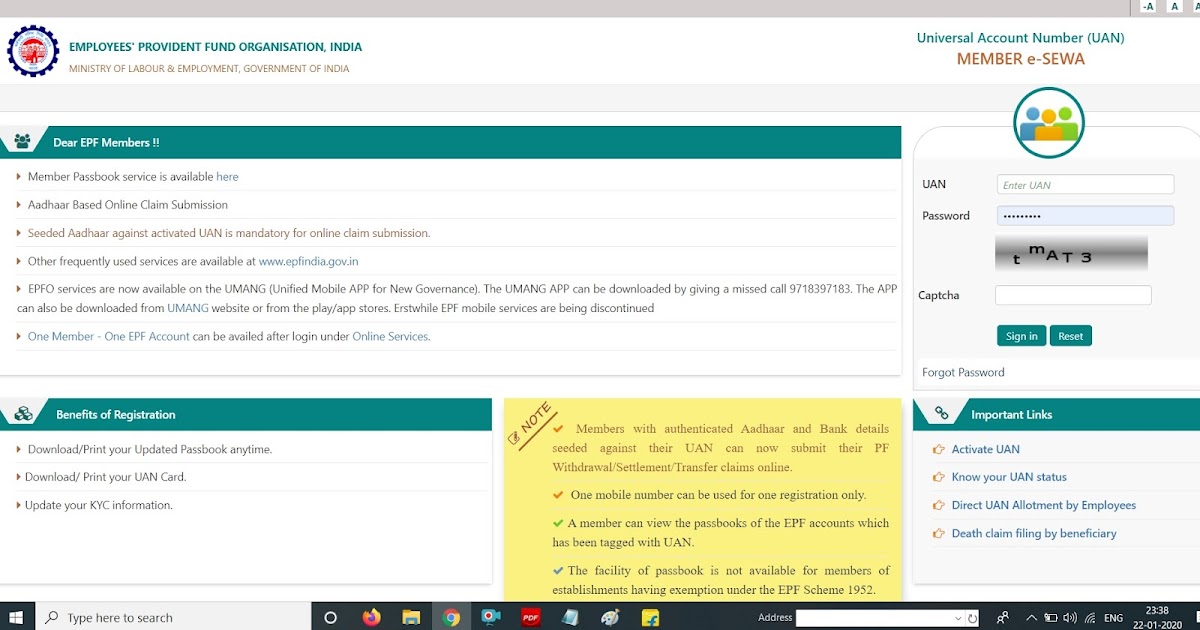The height and width of the screenshot is (630, 1200).
Task: Click the key icon beside Important Links
Action: pos(940,411)
